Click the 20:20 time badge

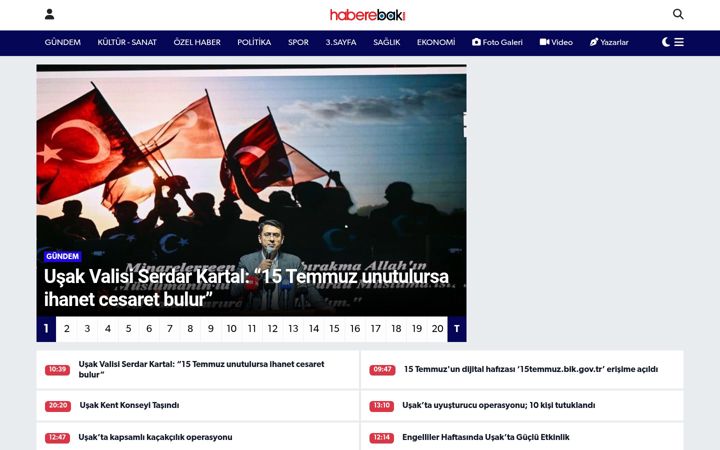[58, 405]
